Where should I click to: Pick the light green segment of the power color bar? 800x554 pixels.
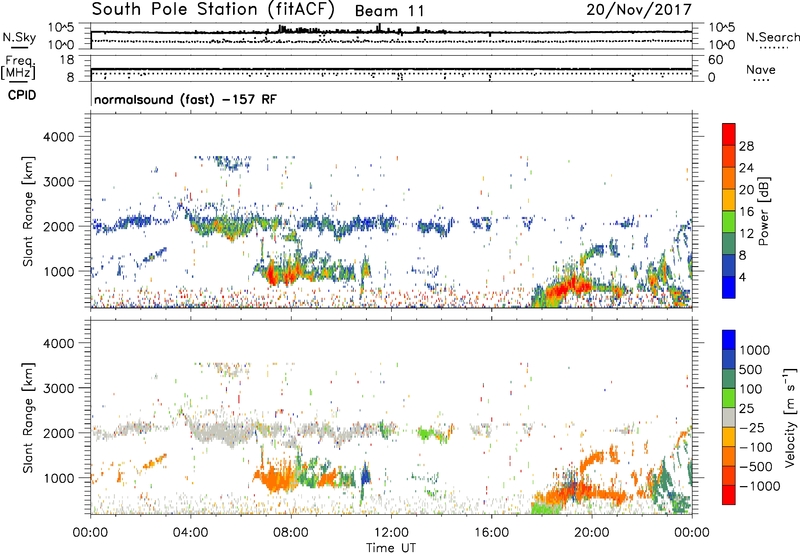pos(729,222)
